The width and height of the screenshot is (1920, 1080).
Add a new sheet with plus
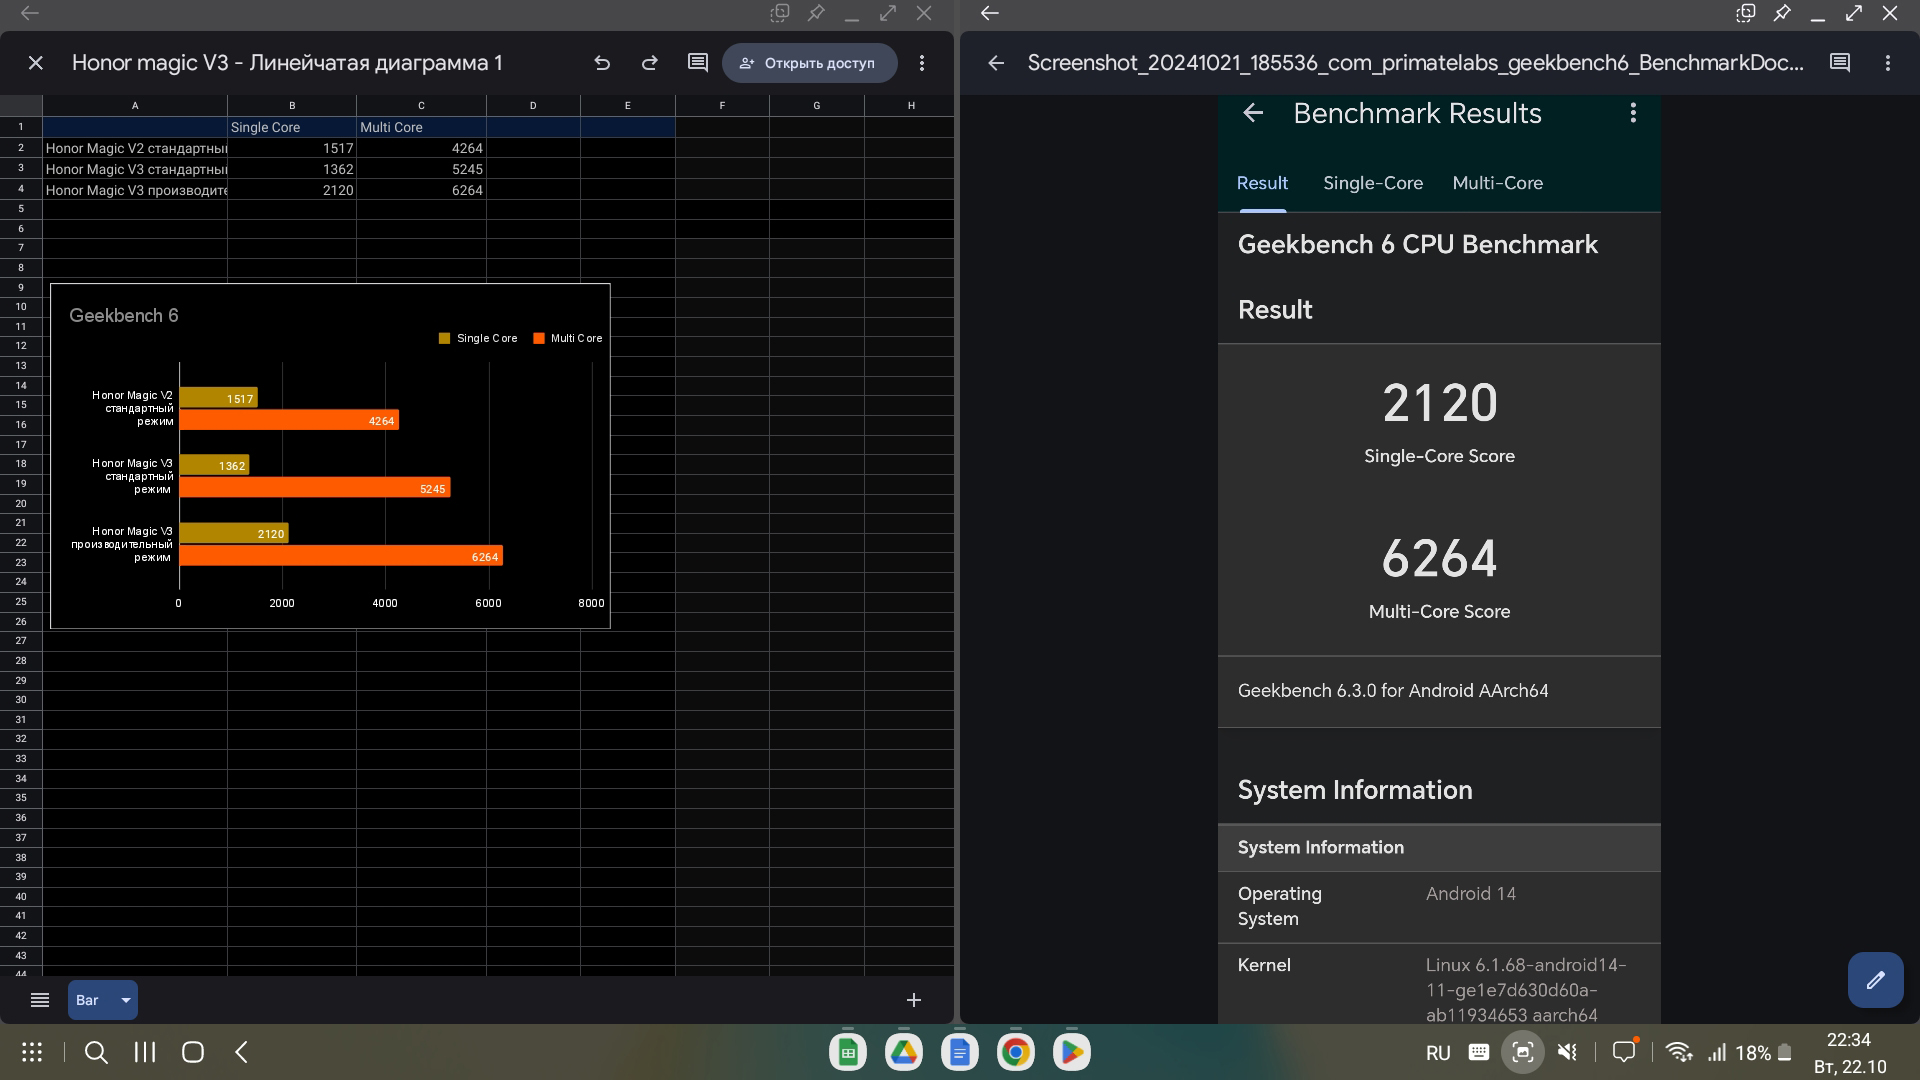coord(914,1000)
